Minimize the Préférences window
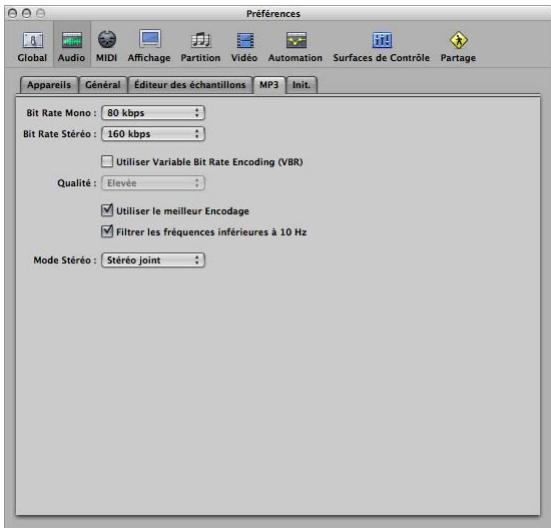 26,13
